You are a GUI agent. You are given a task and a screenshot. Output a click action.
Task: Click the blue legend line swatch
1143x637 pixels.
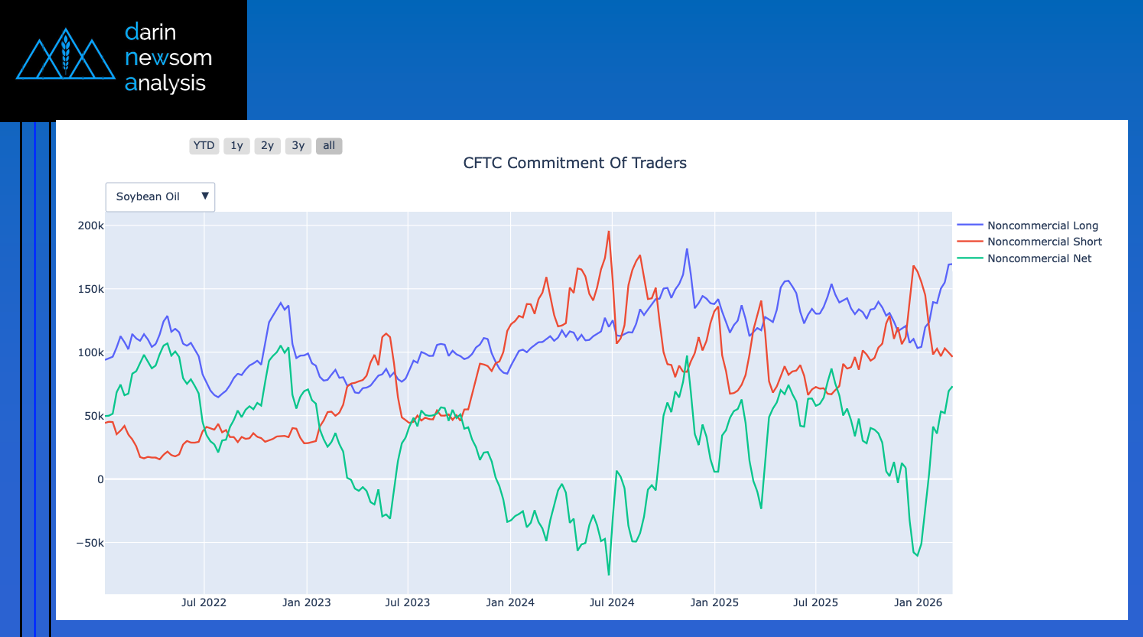click(970, 225)
